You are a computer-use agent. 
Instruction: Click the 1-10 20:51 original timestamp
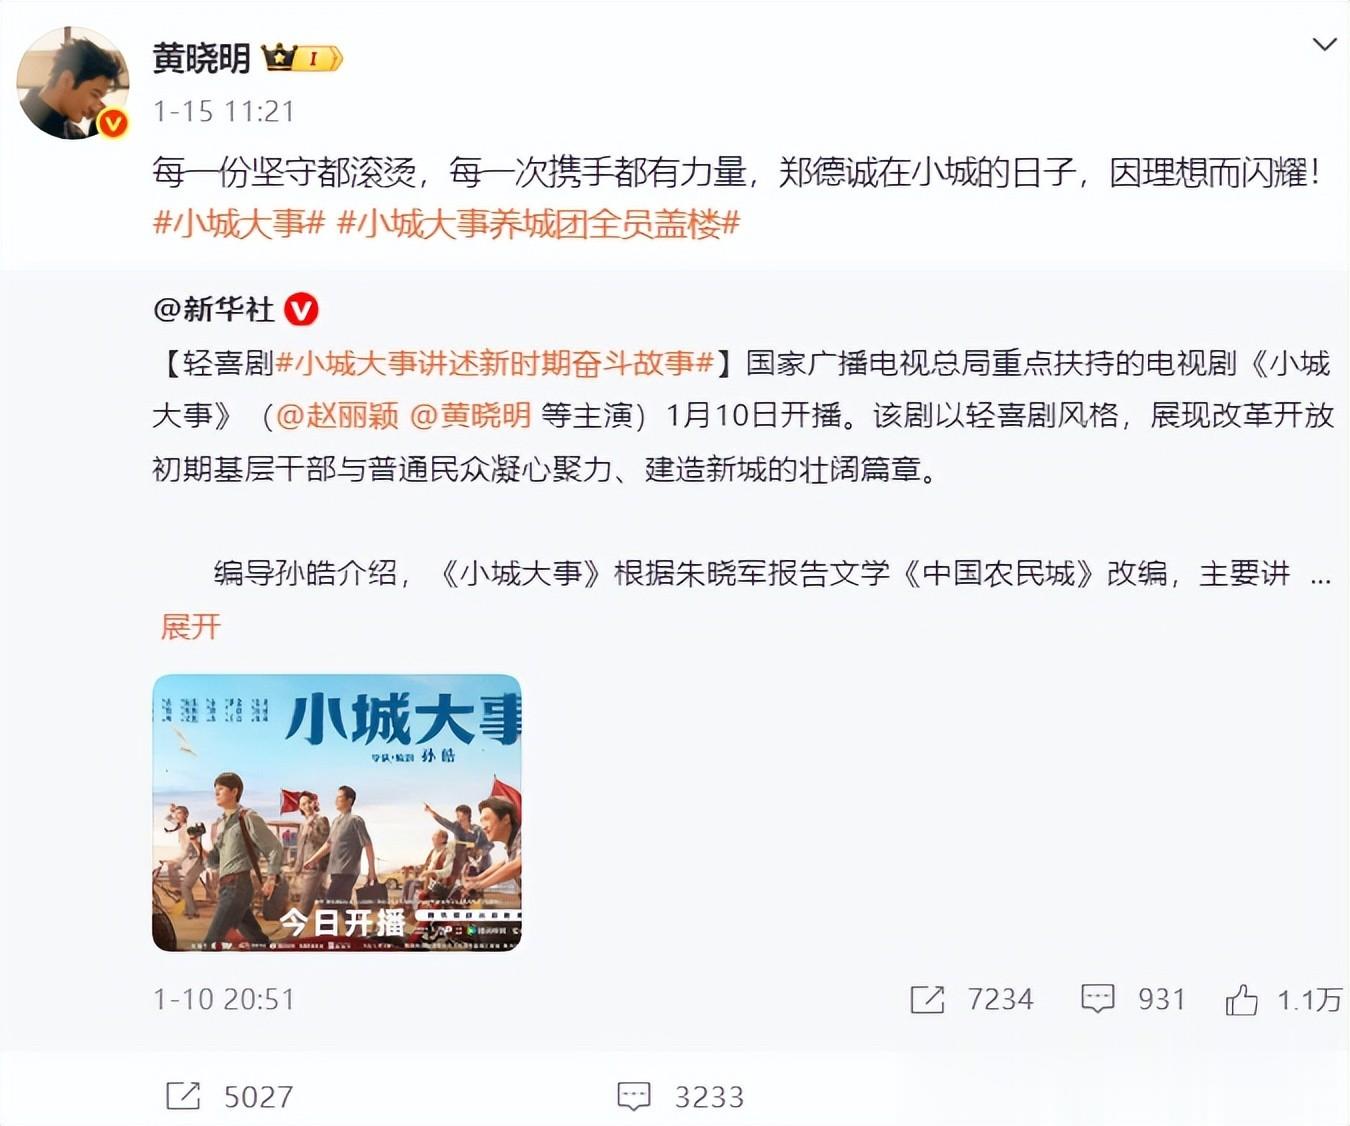tap(224, 999)
